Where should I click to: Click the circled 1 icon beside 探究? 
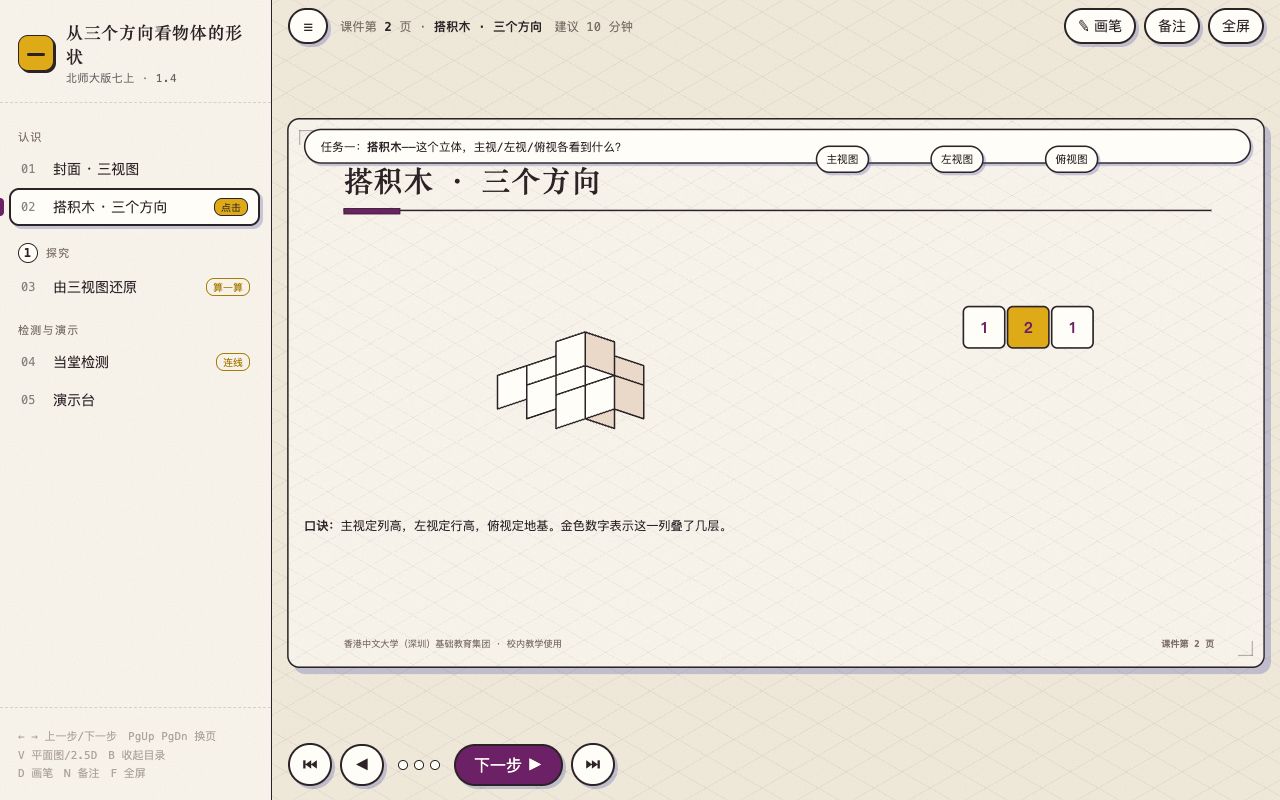28,253
